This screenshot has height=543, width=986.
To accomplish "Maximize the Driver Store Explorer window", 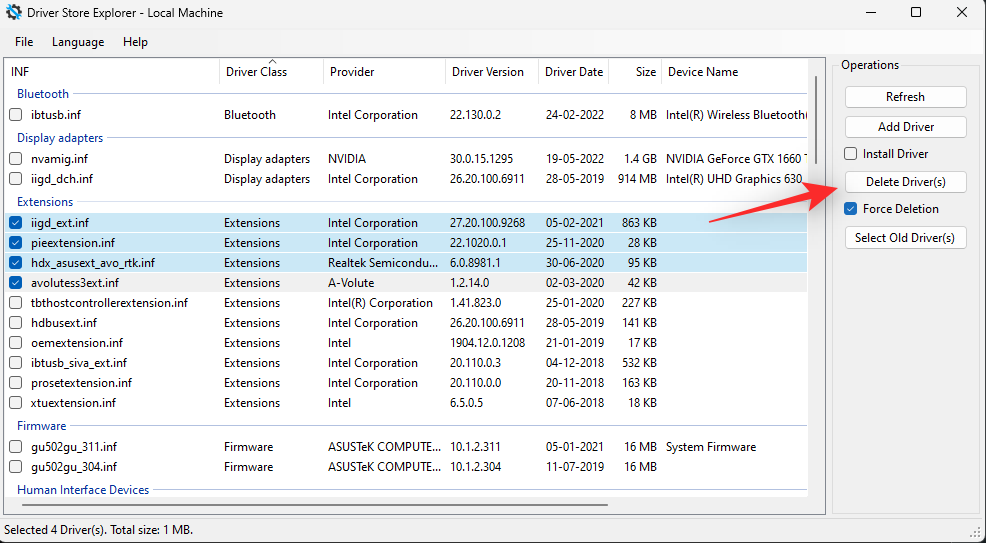I will (x=916, y=13).
